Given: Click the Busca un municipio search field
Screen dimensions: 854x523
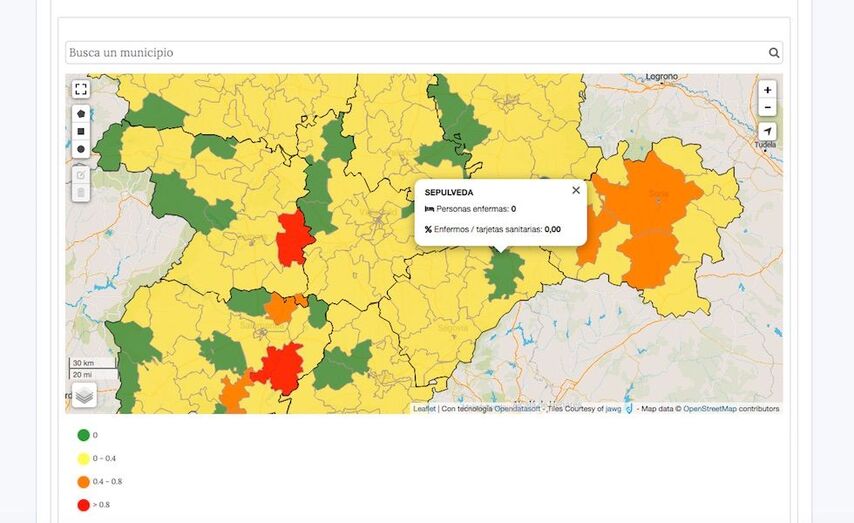Looking at the screenshot, I should [x=415, y=53].
